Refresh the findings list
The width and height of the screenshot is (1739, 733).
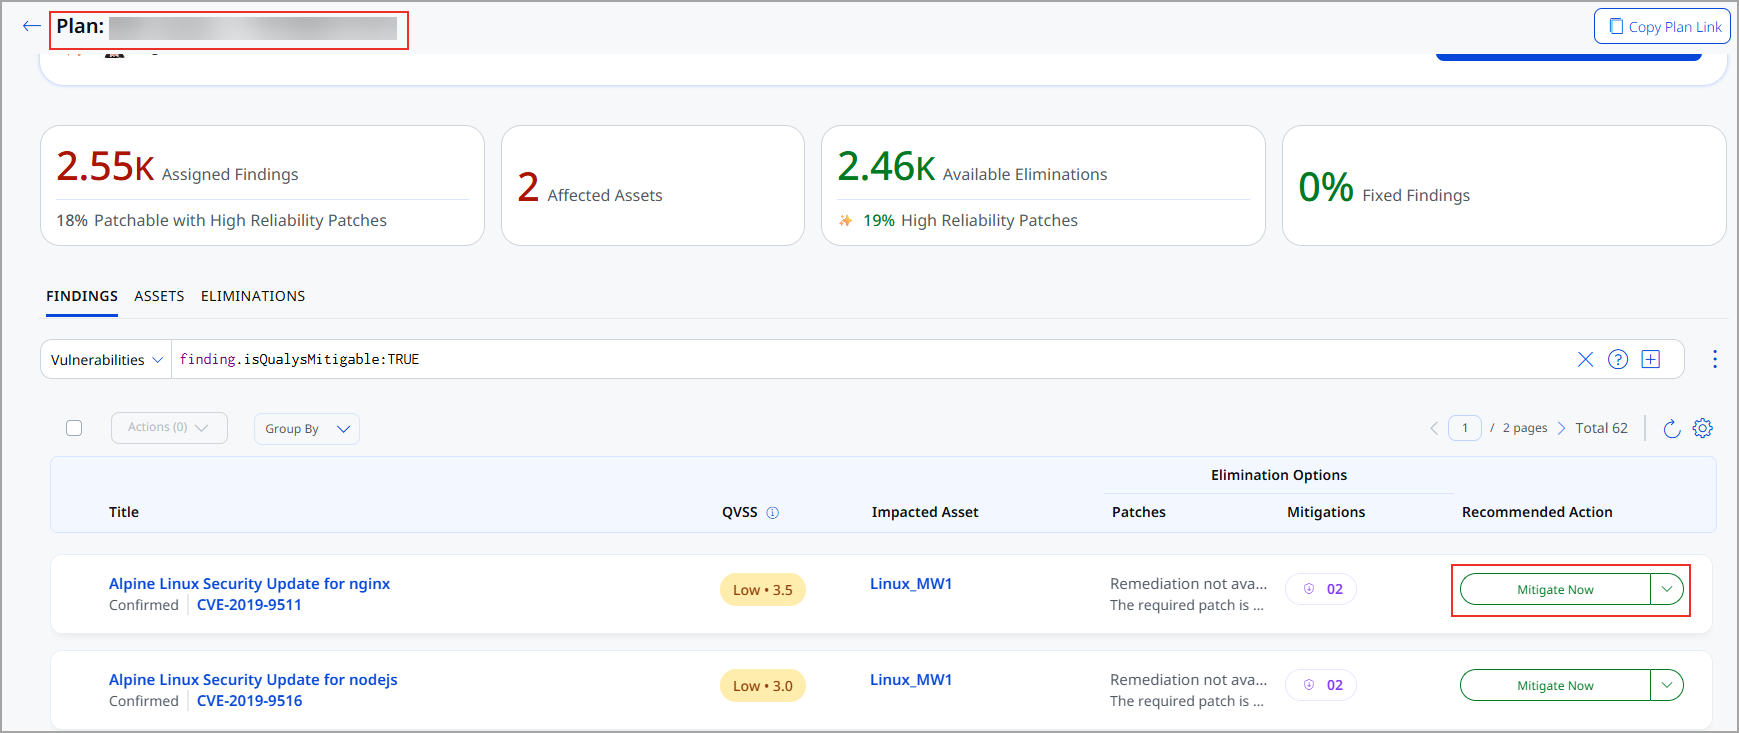(1671, 429)
